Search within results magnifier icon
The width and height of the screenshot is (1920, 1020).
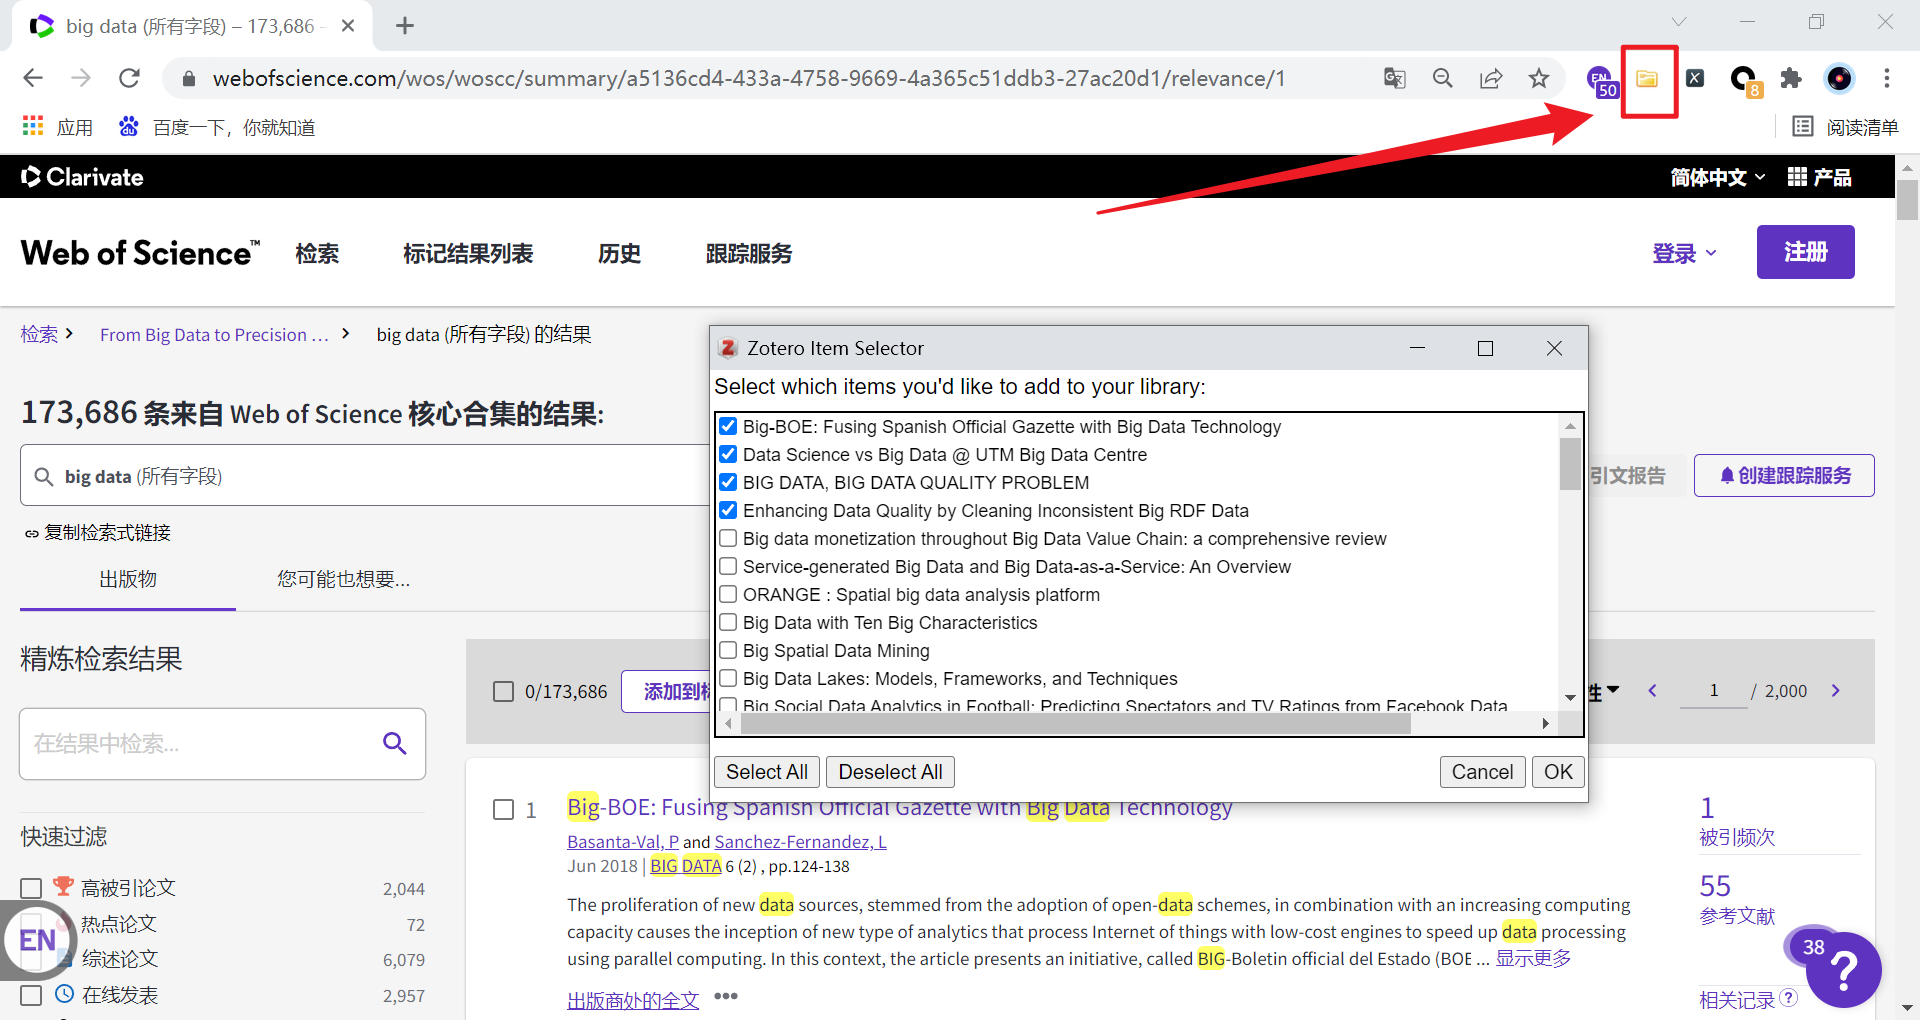pos(395,743)
